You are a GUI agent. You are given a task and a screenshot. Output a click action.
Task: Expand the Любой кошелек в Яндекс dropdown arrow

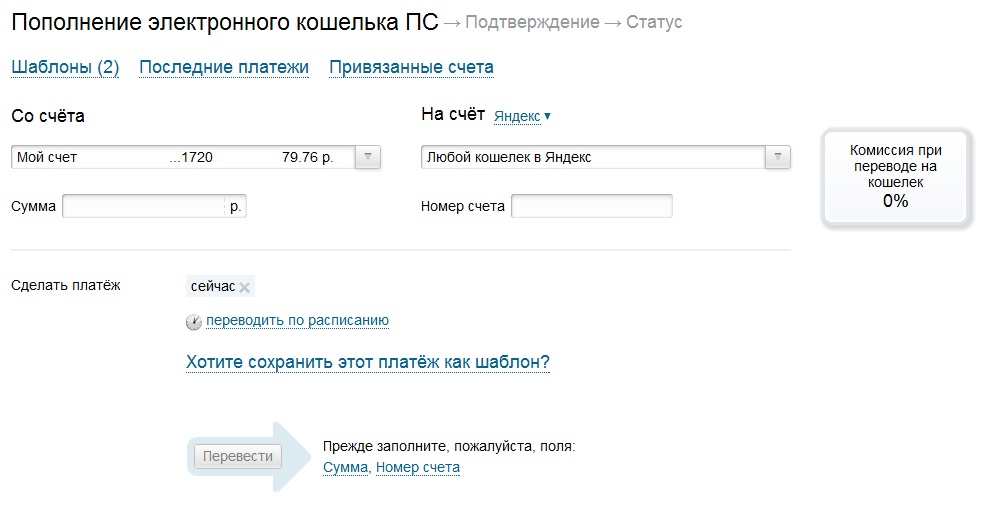[x=778, y=157]
